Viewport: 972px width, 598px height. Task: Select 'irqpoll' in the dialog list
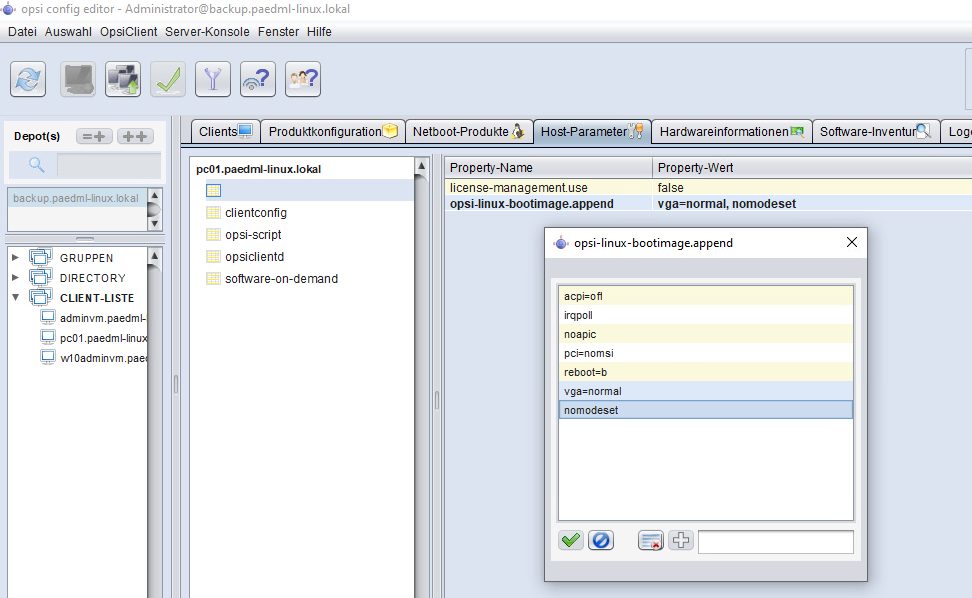pos(705,315)
